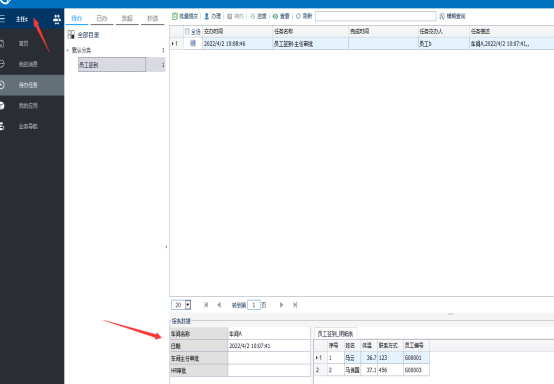Click the 37.1 temperature cell

coord(369,370)
